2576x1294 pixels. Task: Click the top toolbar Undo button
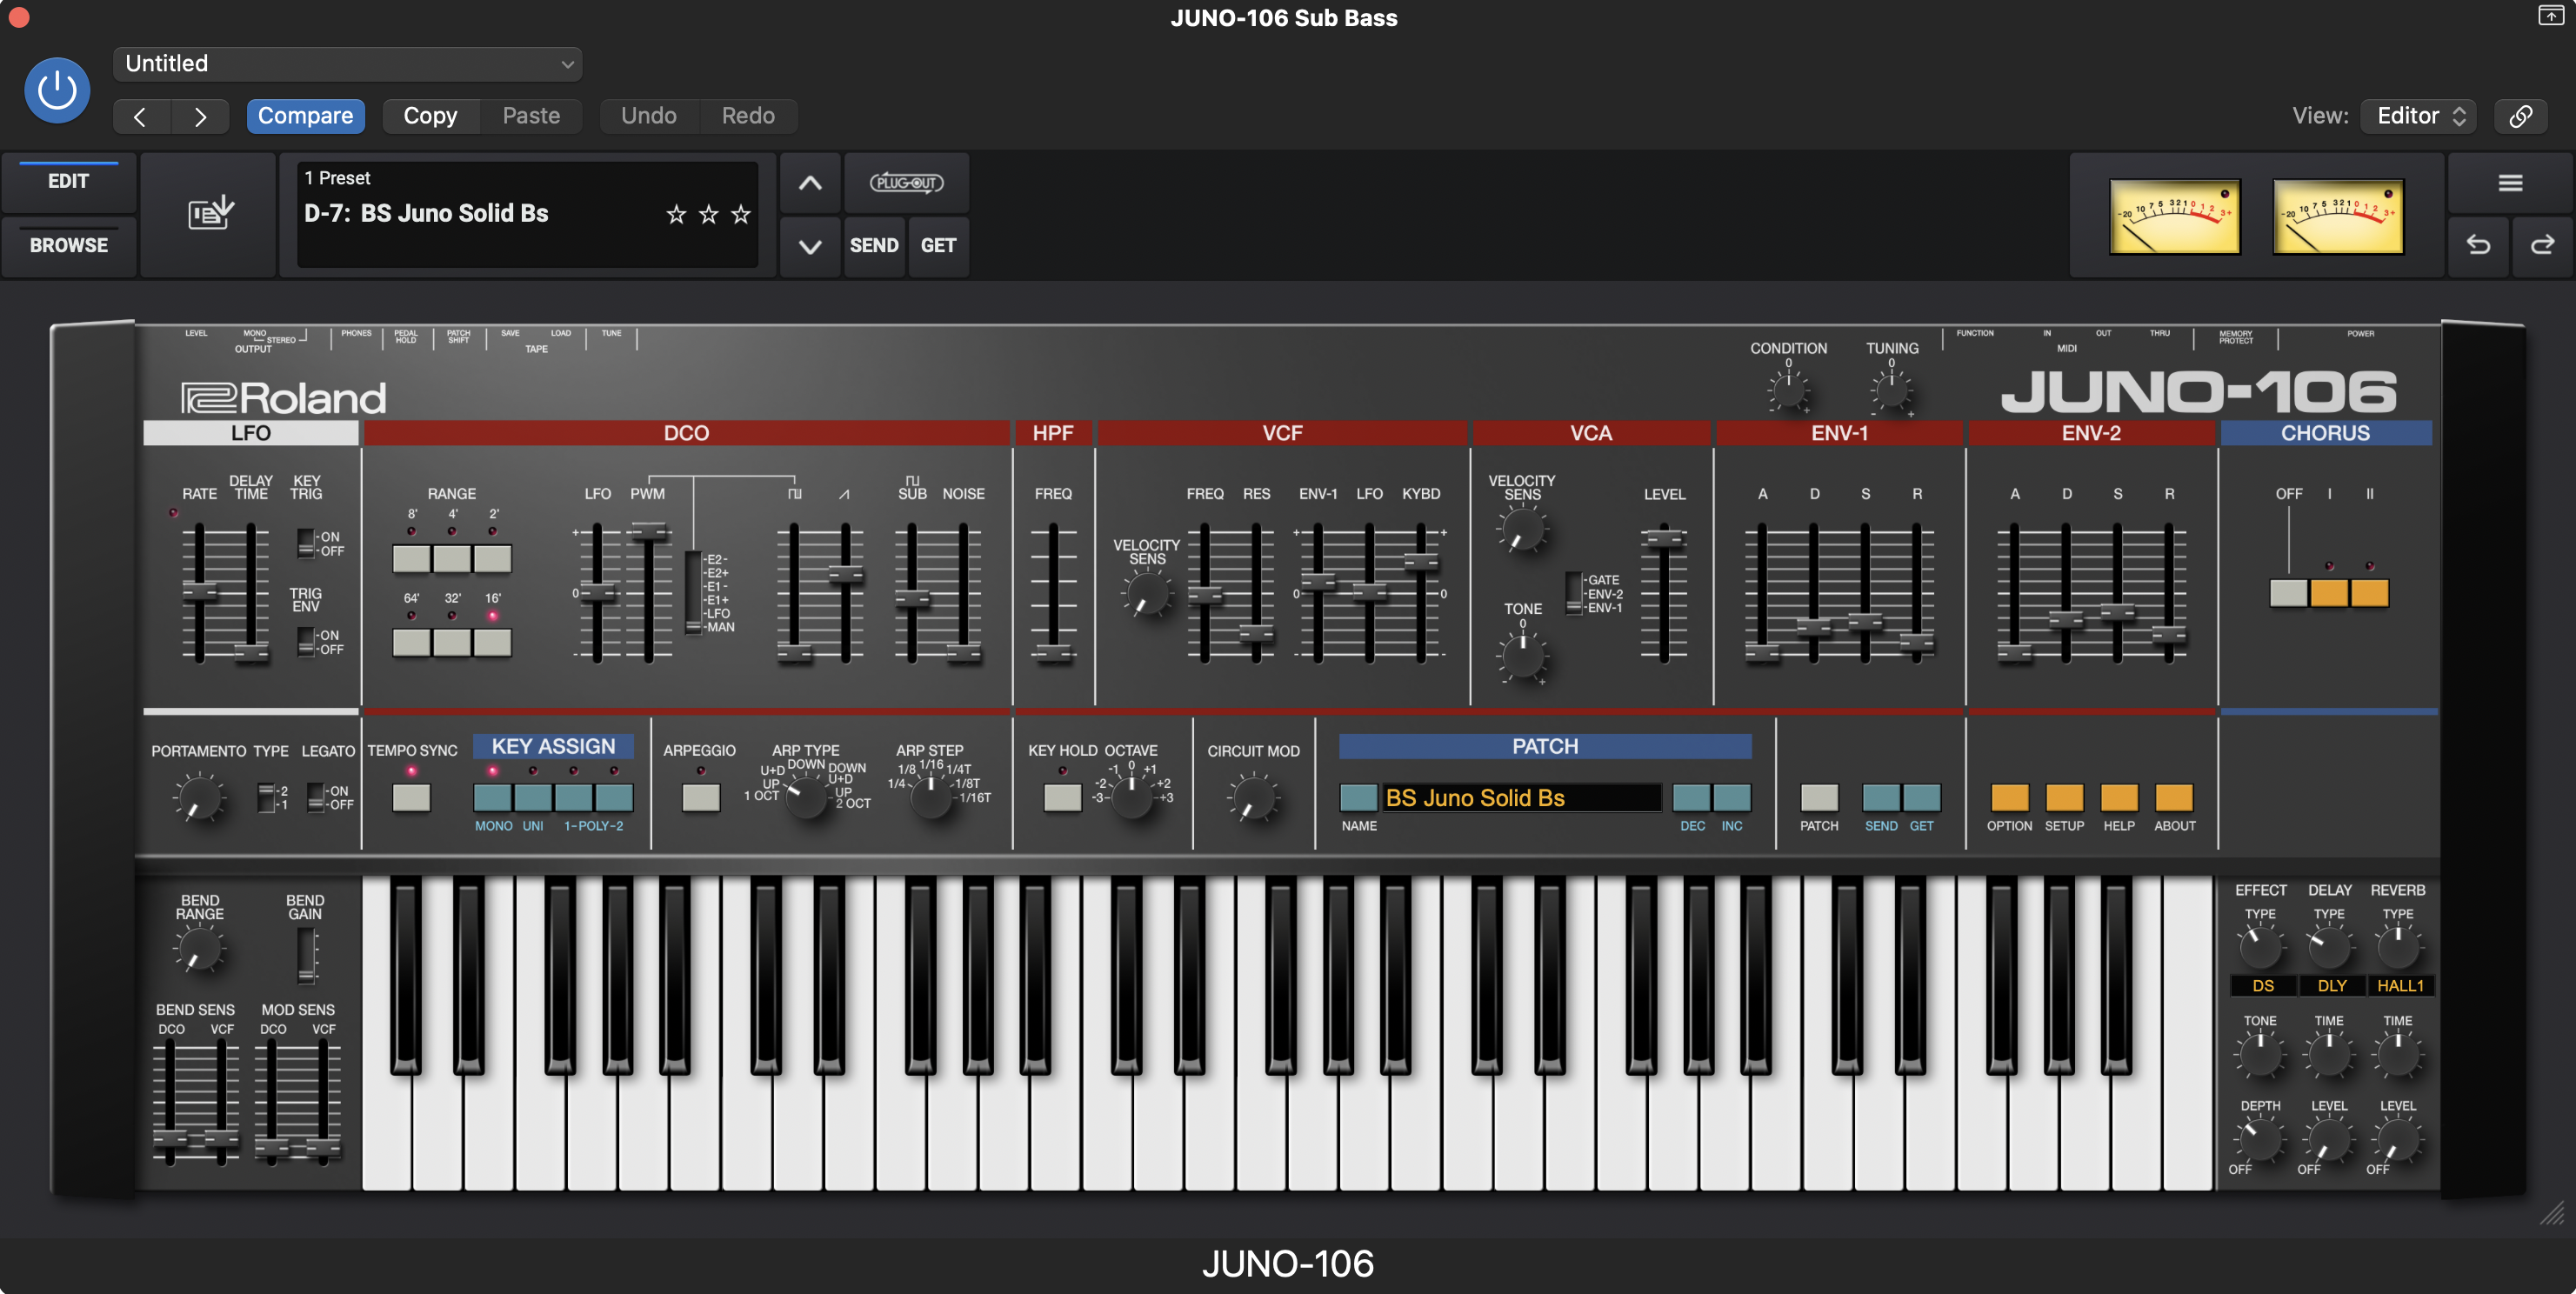click(649, 116)
